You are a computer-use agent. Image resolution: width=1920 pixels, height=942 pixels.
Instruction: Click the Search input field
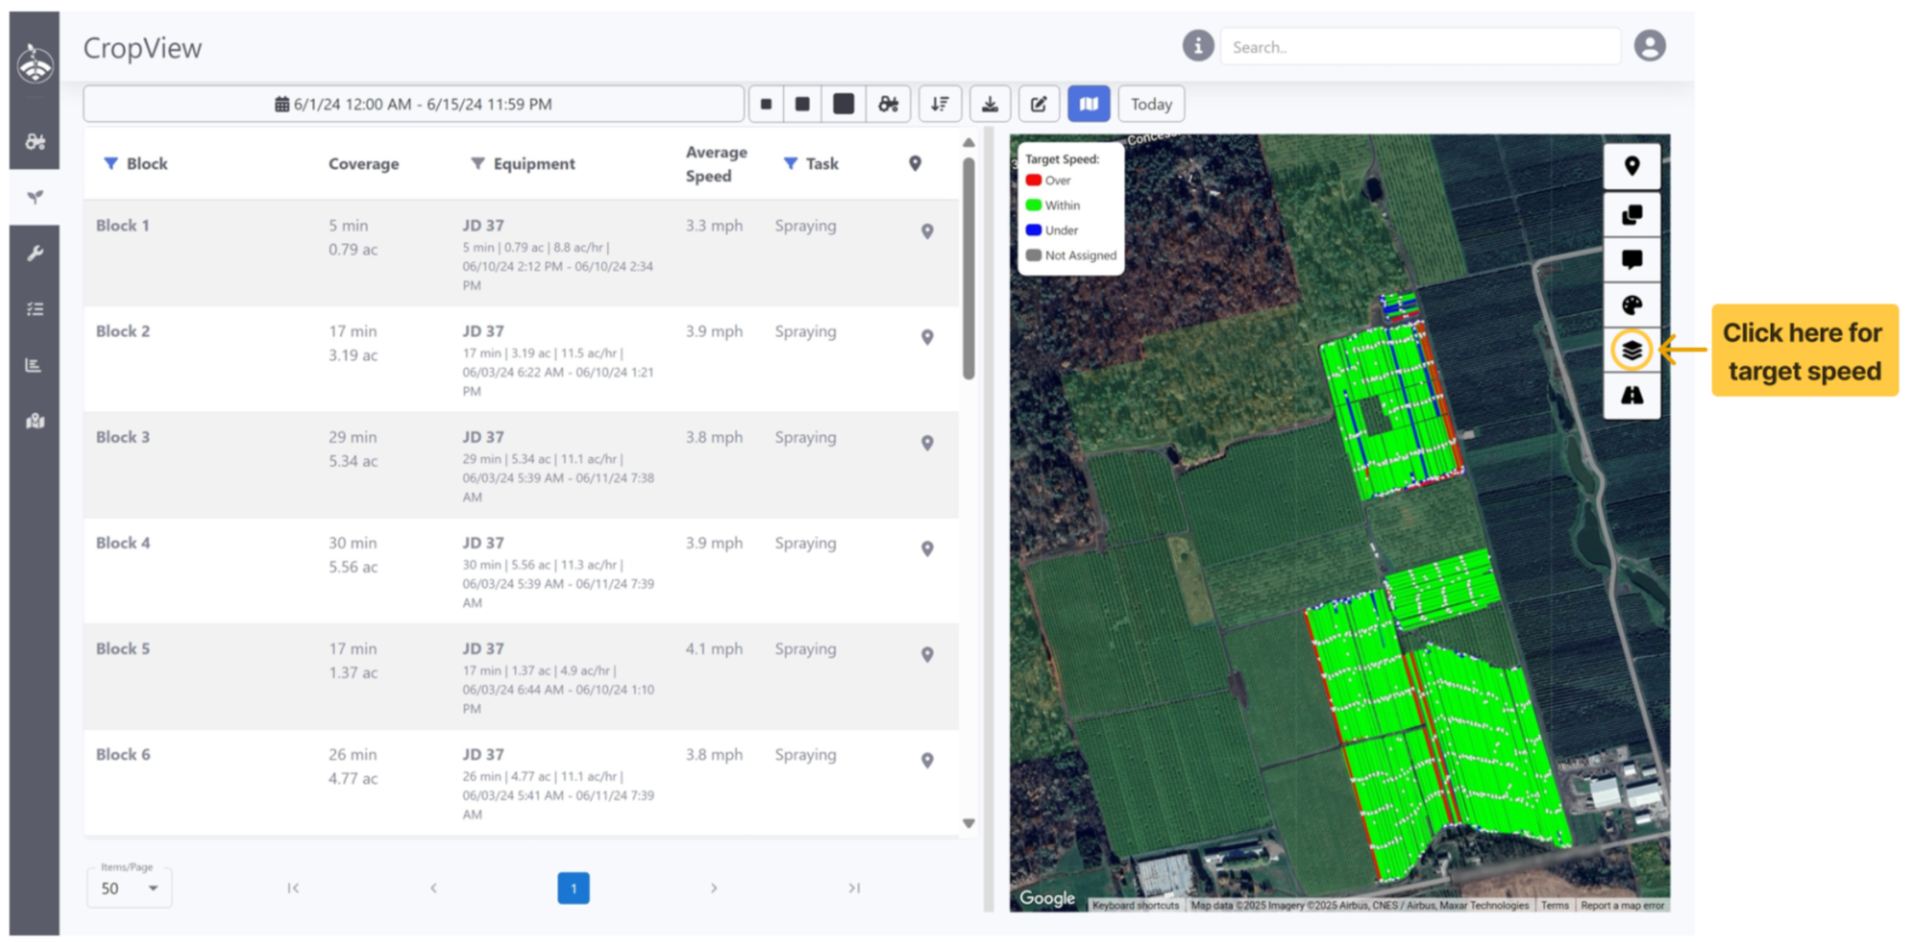[x=1419, y=47]
